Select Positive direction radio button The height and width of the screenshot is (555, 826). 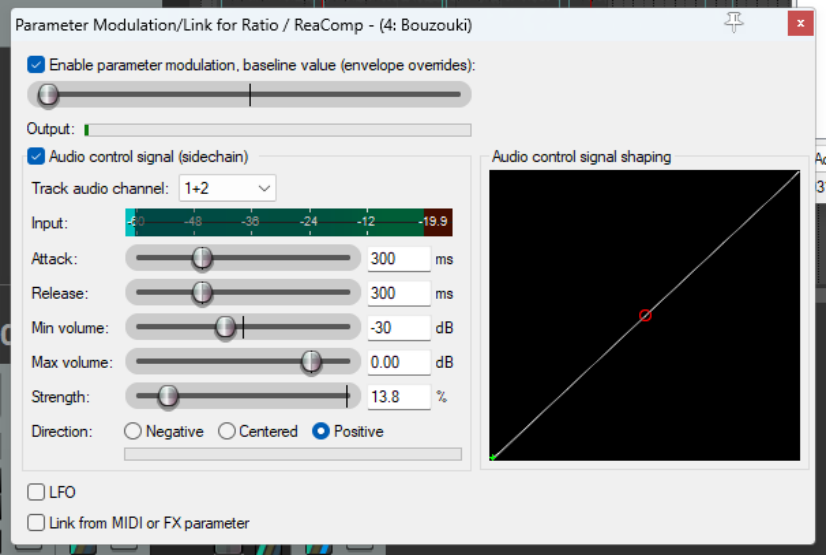coord(321,431)
